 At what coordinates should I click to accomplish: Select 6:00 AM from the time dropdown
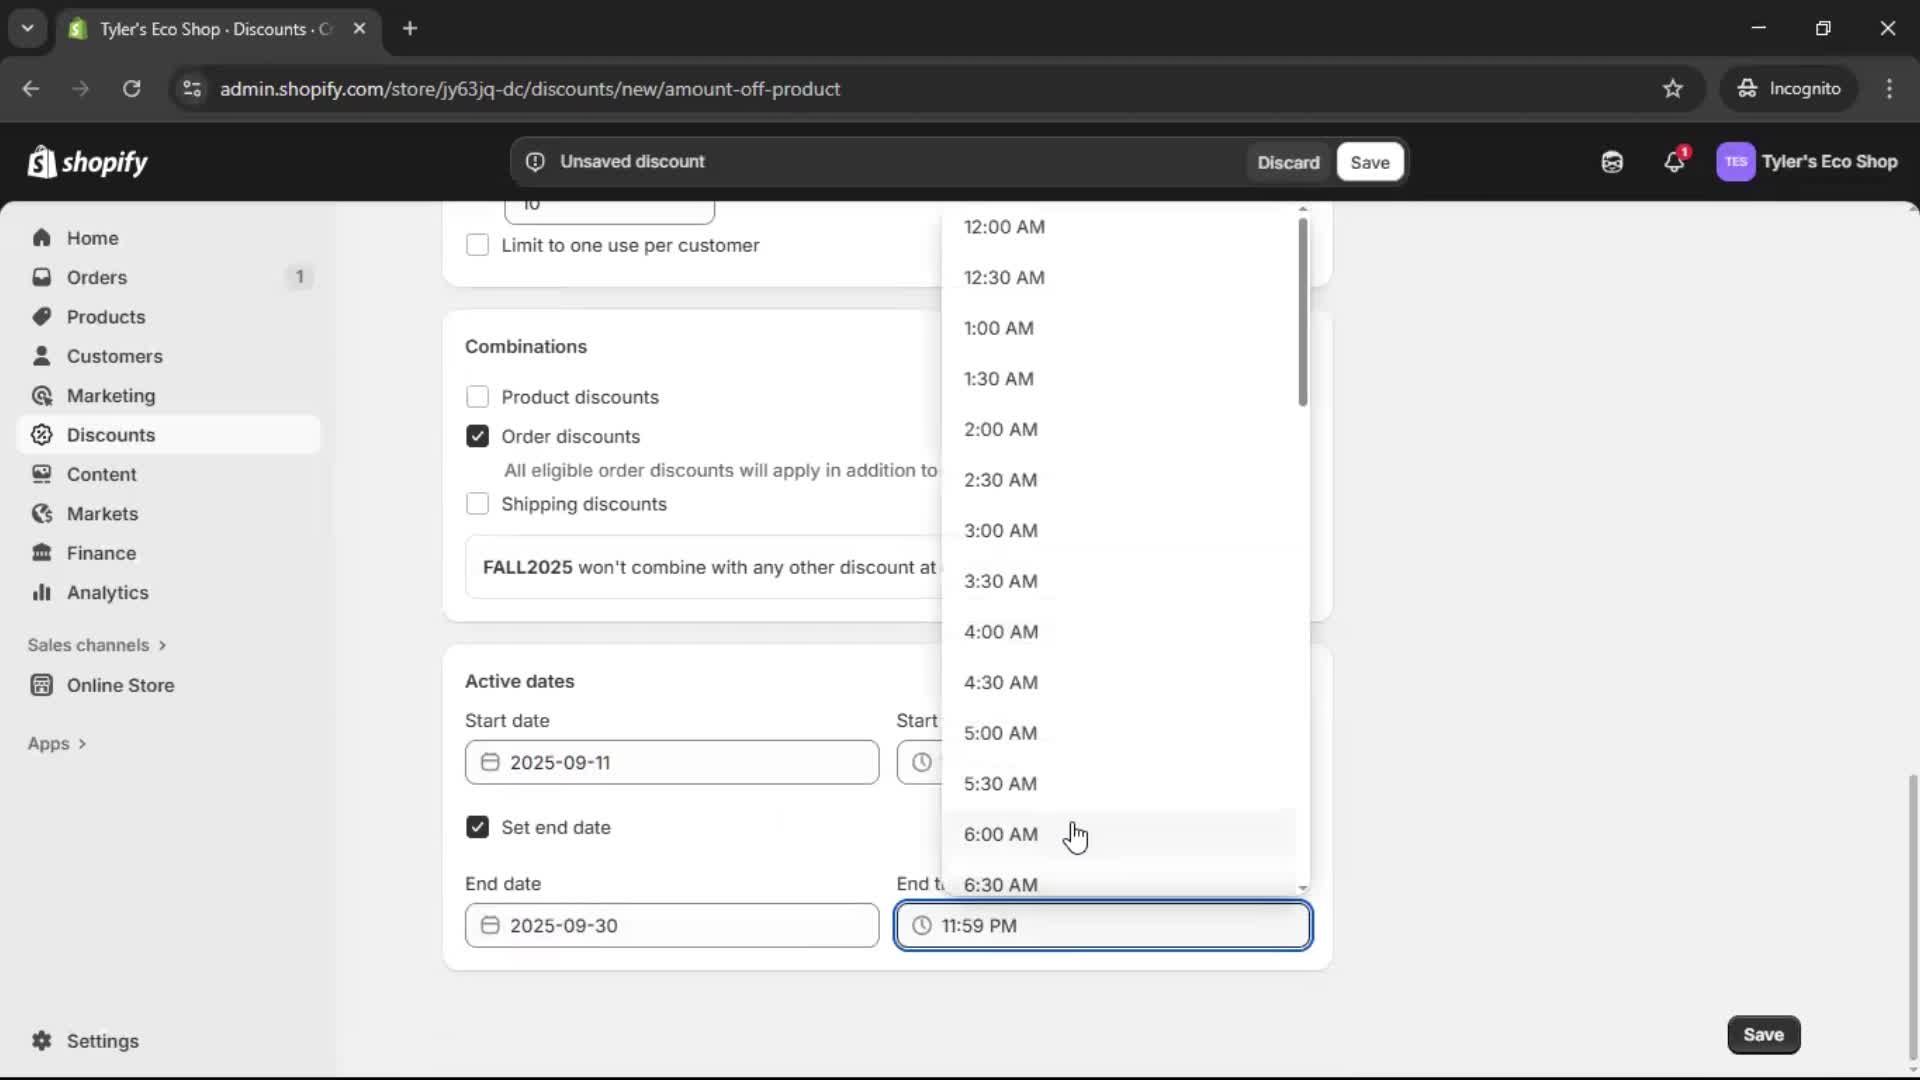[x=1000, y=834]
